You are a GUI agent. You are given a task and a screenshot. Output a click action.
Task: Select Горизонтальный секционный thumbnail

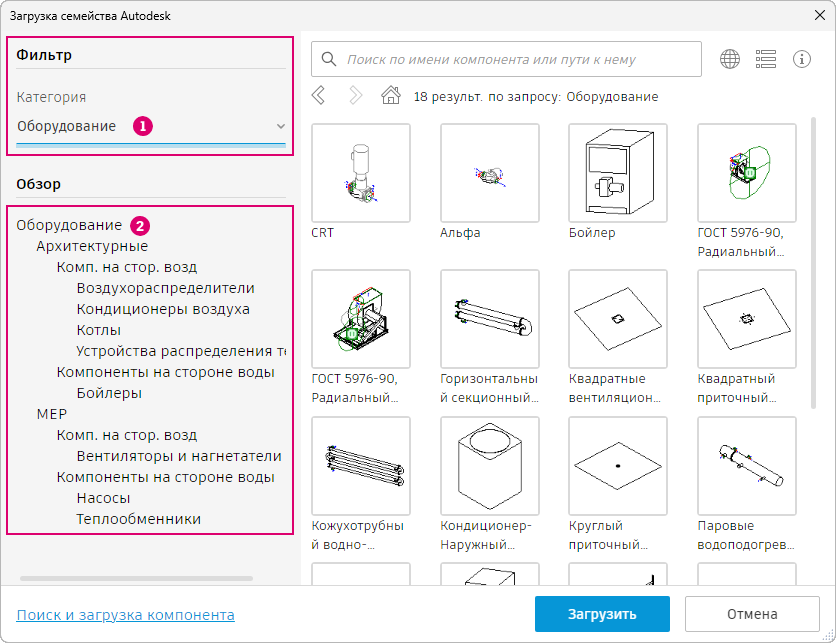coord(489,319)
